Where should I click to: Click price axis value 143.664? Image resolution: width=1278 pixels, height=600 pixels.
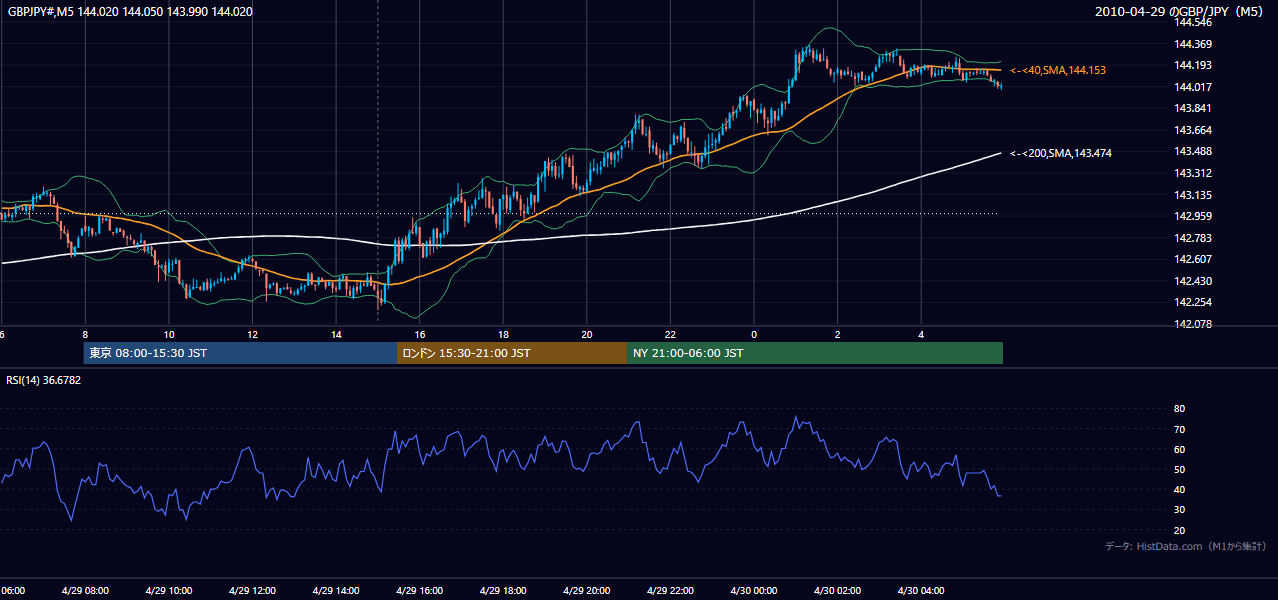tap(1193, 130)
